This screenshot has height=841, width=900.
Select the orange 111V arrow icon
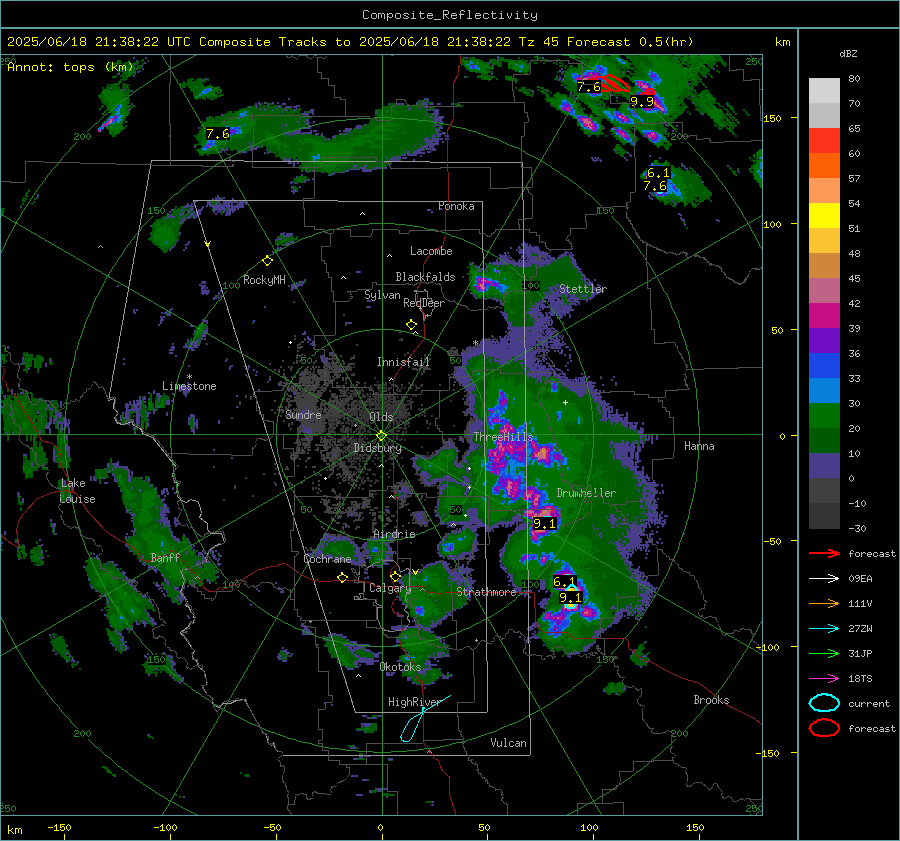pos(824,603)
